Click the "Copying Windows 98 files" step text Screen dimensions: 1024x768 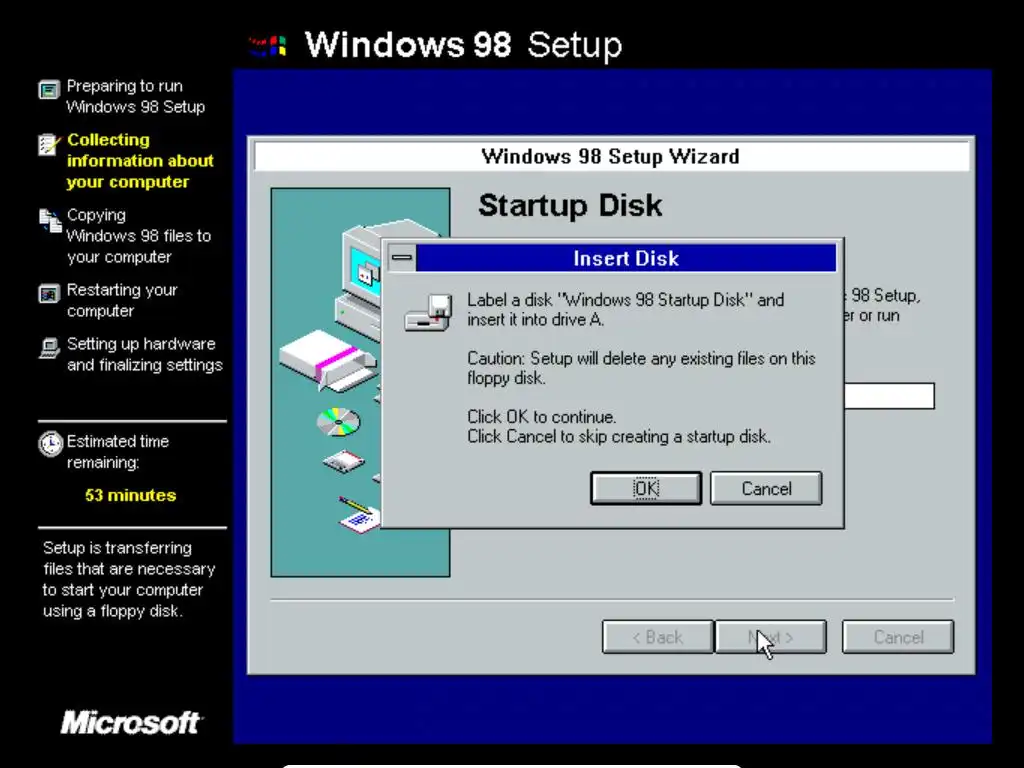[138, 236]
